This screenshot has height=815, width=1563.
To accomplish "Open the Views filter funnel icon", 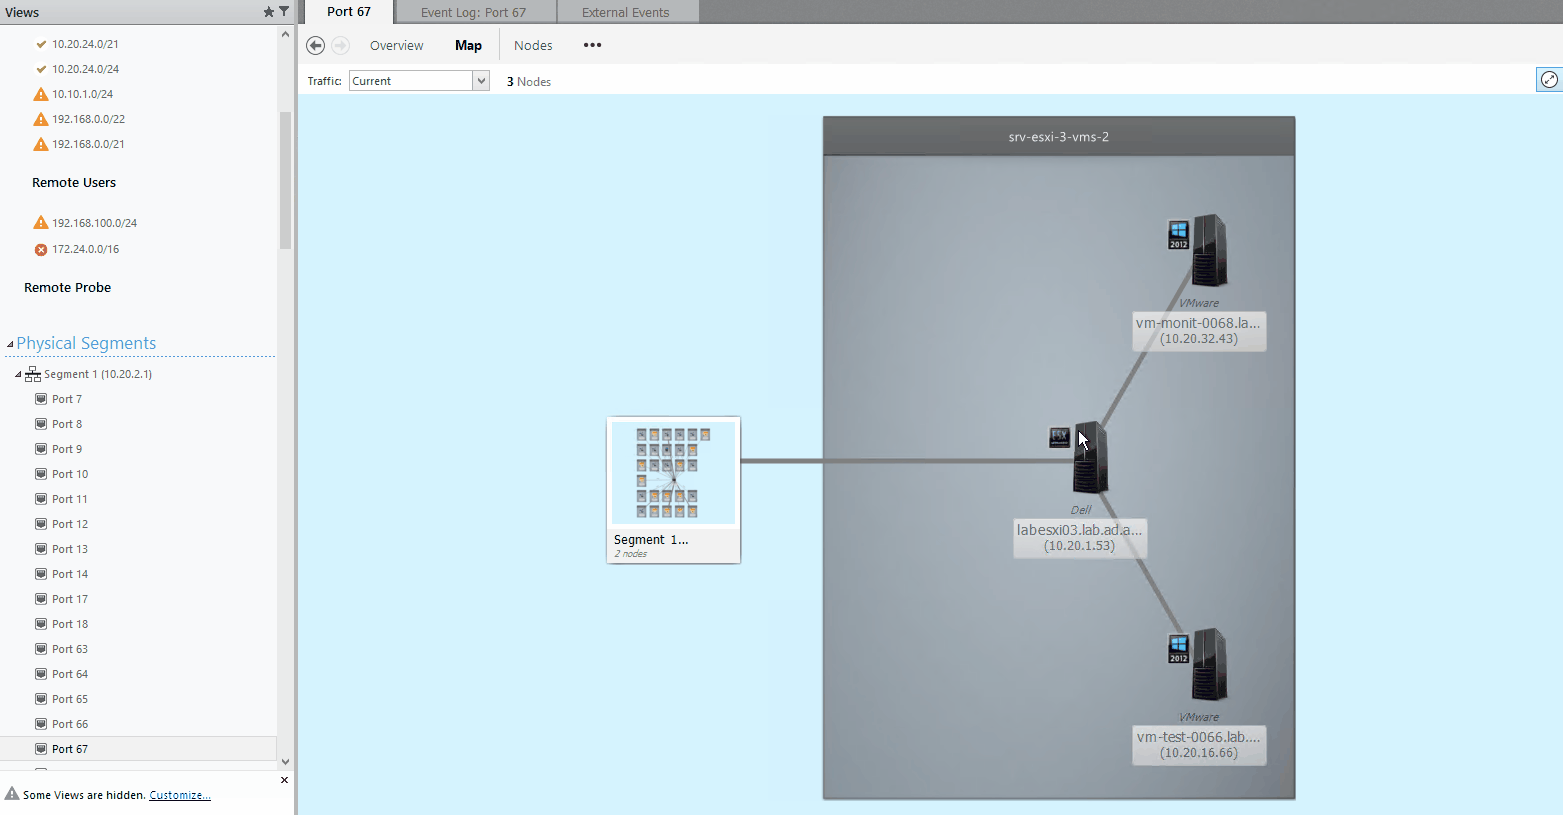I will (x=283, y=12).
